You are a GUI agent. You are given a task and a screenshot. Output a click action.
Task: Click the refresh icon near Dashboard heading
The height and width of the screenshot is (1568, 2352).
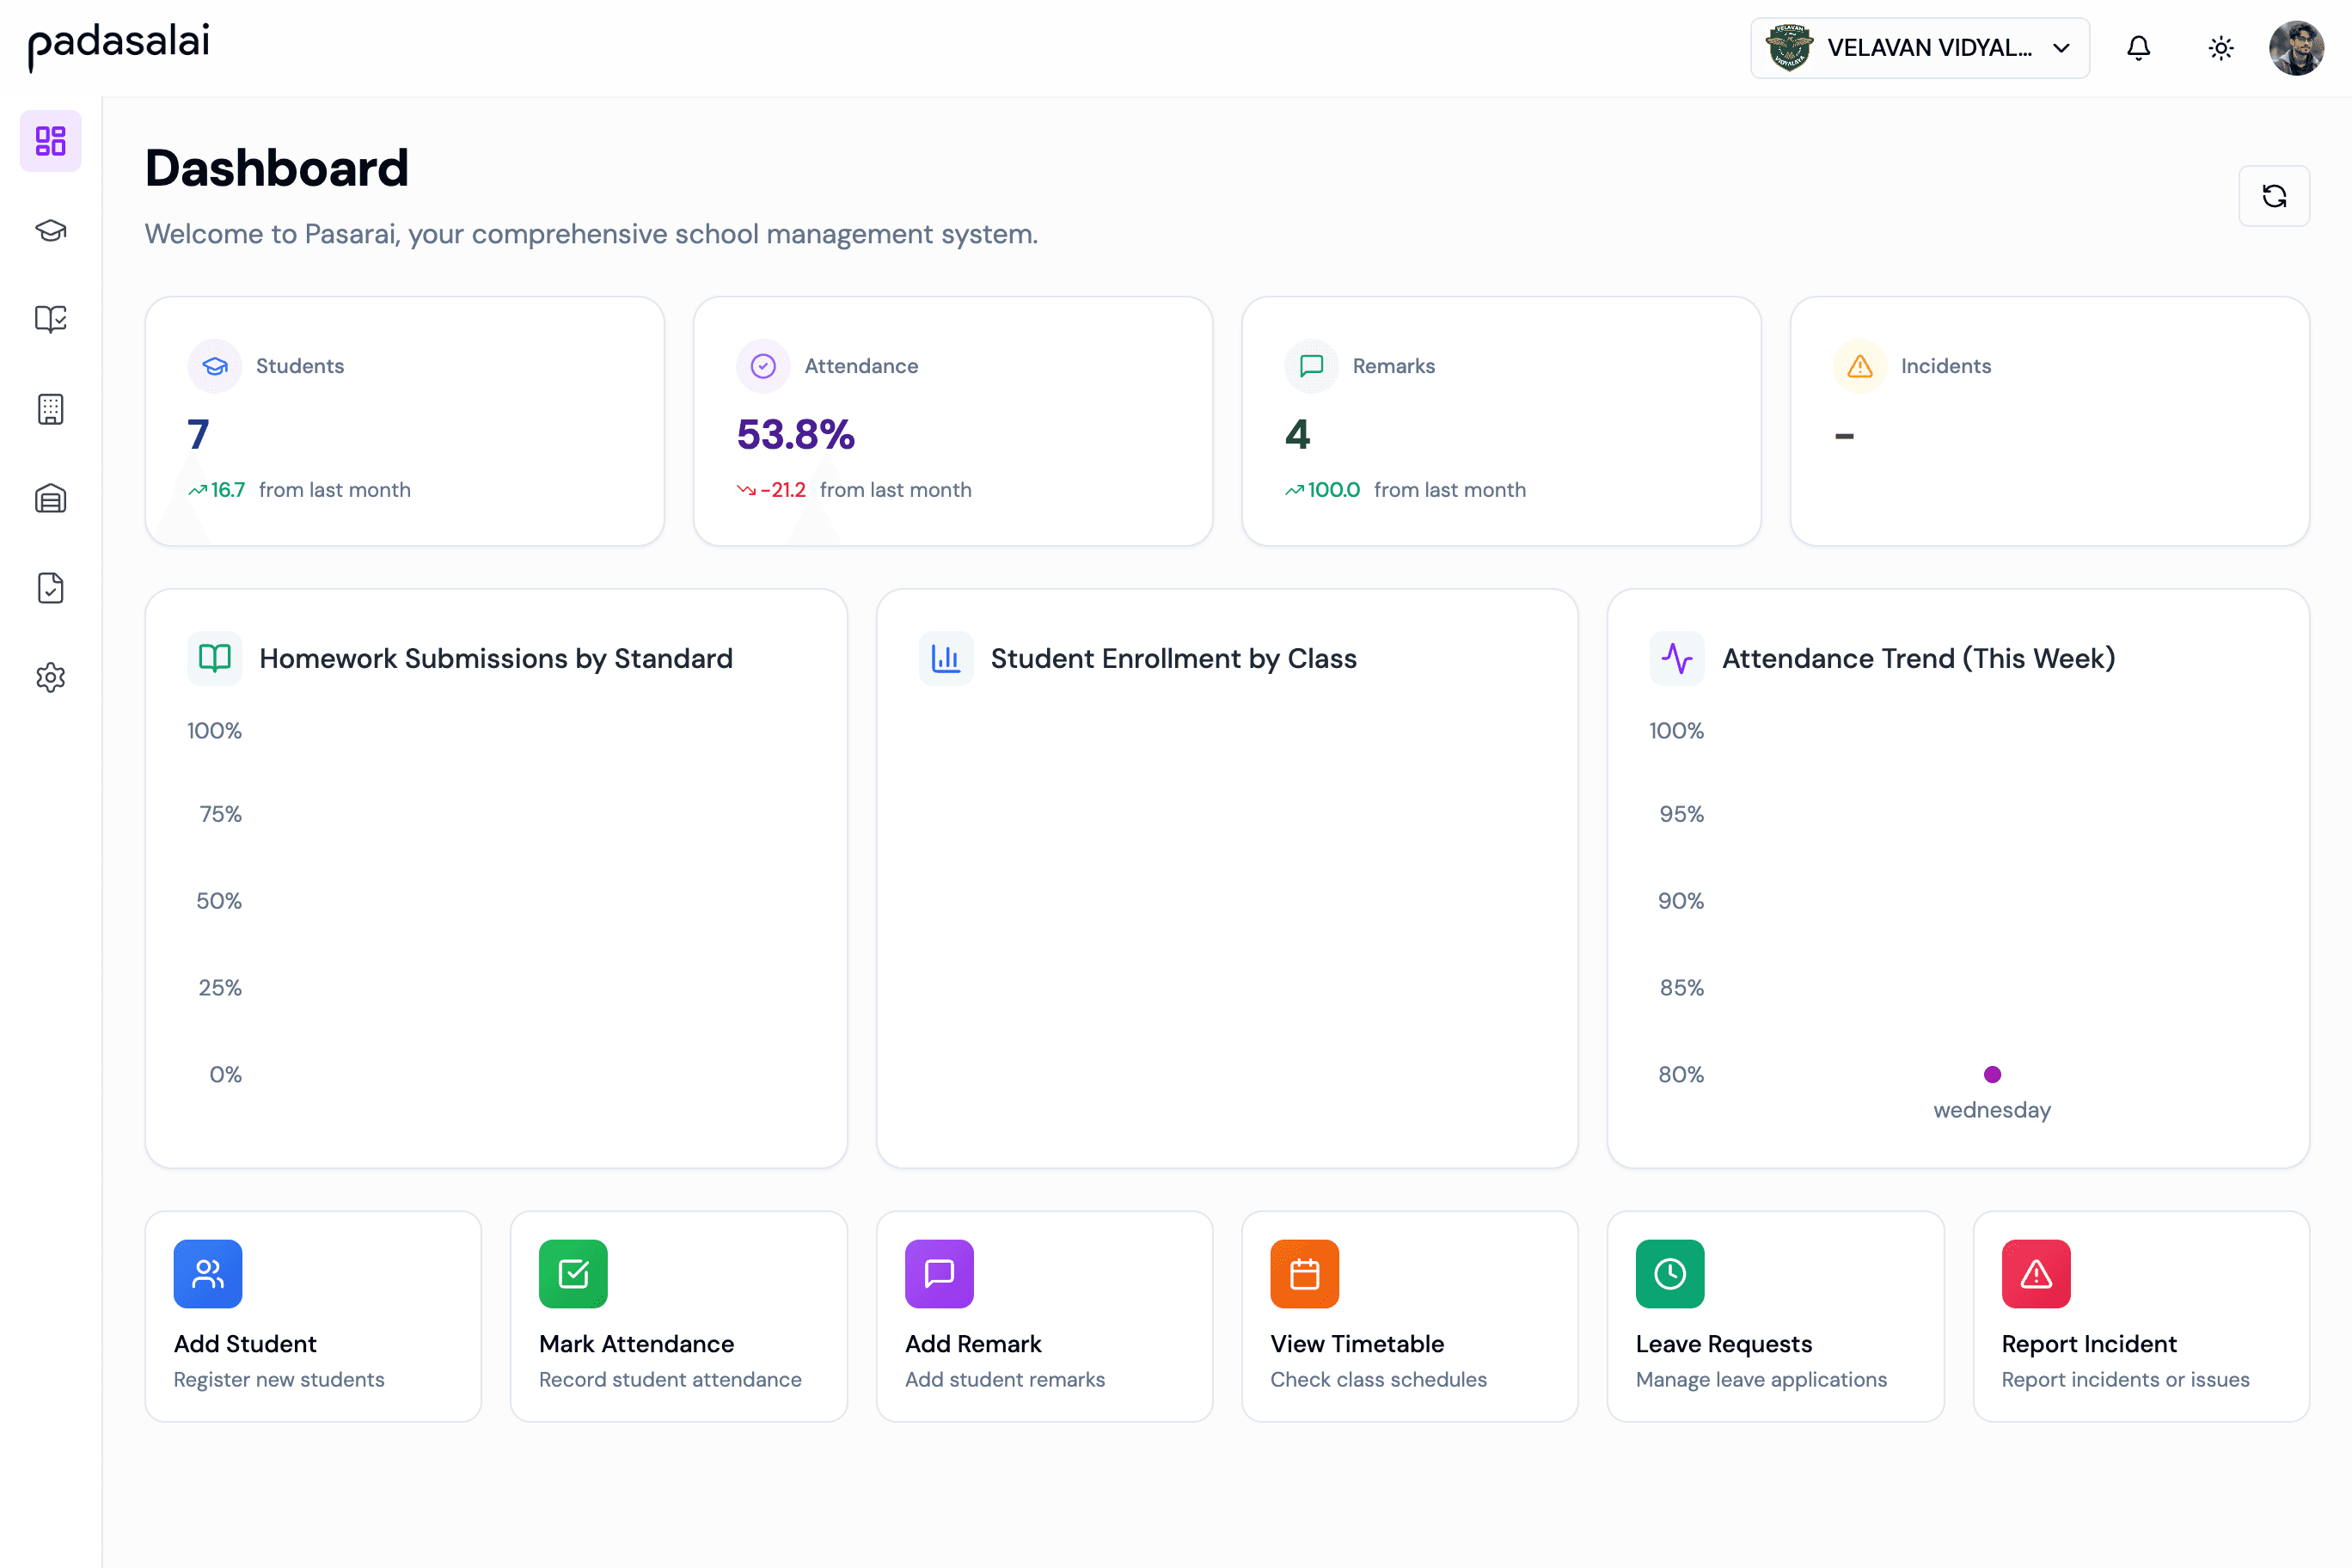2274,196
